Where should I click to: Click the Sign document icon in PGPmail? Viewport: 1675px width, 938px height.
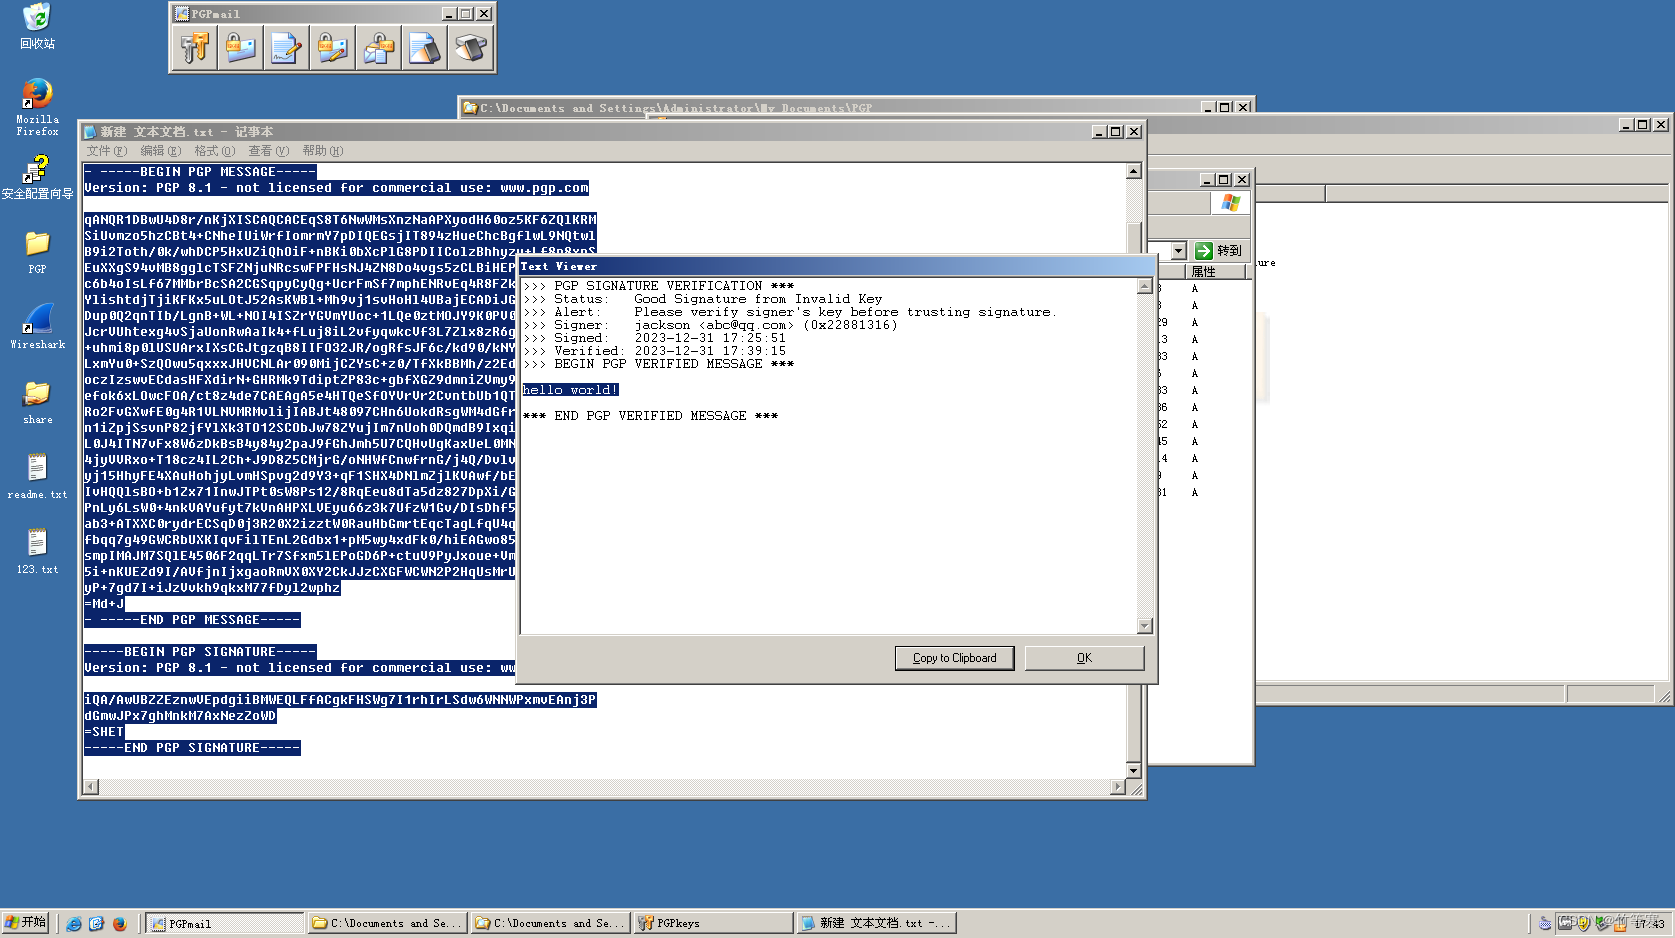(287, 47)
